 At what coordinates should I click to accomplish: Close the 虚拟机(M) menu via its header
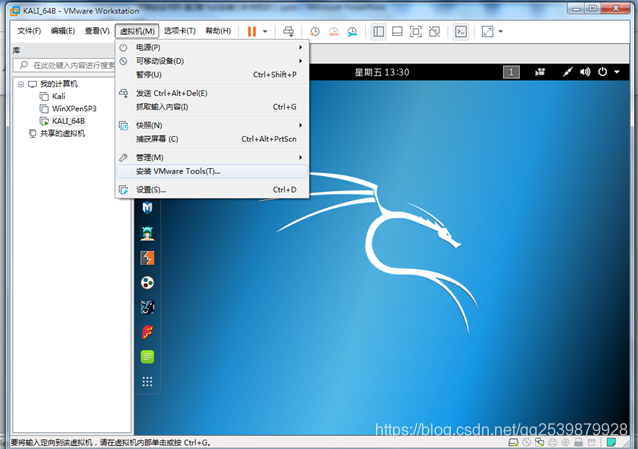pyautogui.click(x=137, y=31)
